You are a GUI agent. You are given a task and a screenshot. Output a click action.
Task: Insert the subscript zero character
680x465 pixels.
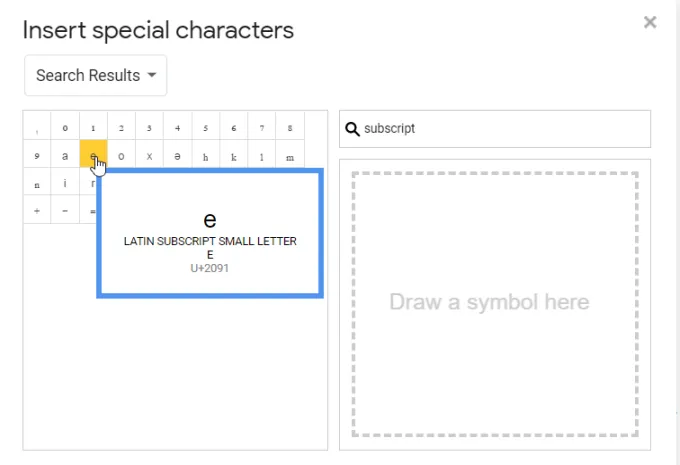(x=65, y=128)
